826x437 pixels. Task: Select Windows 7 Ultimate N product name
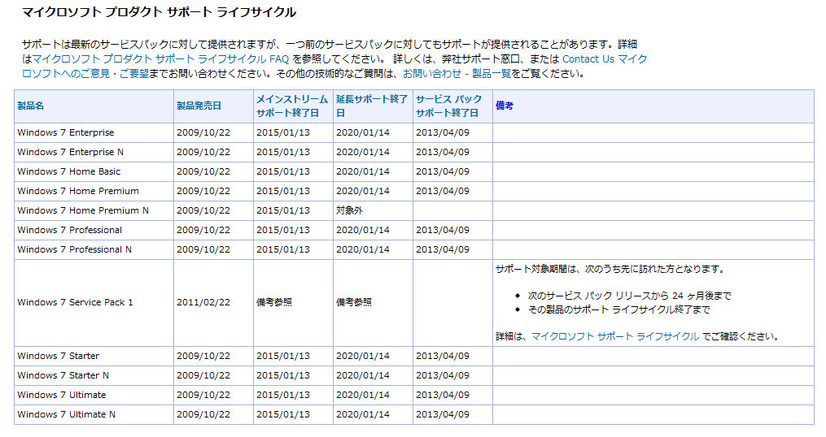66,414
